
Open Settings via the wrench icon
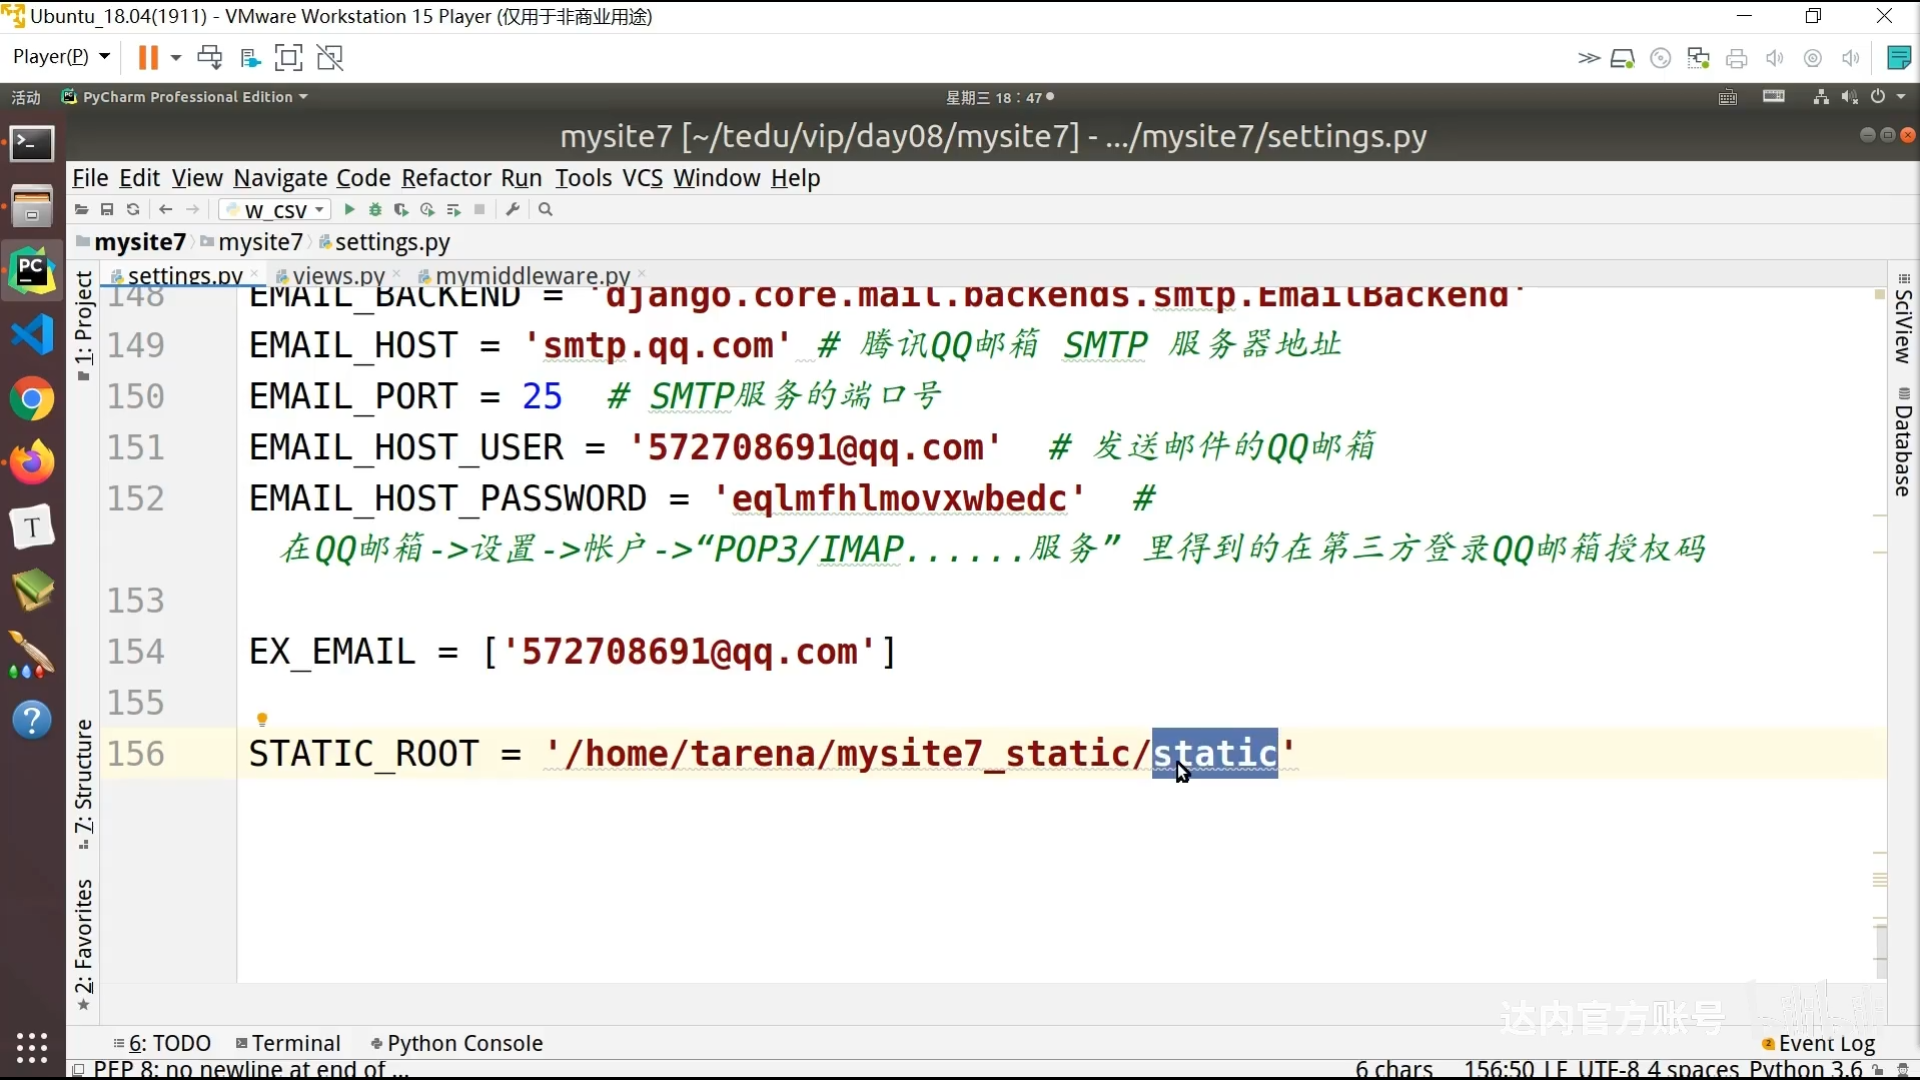(513, 210)
